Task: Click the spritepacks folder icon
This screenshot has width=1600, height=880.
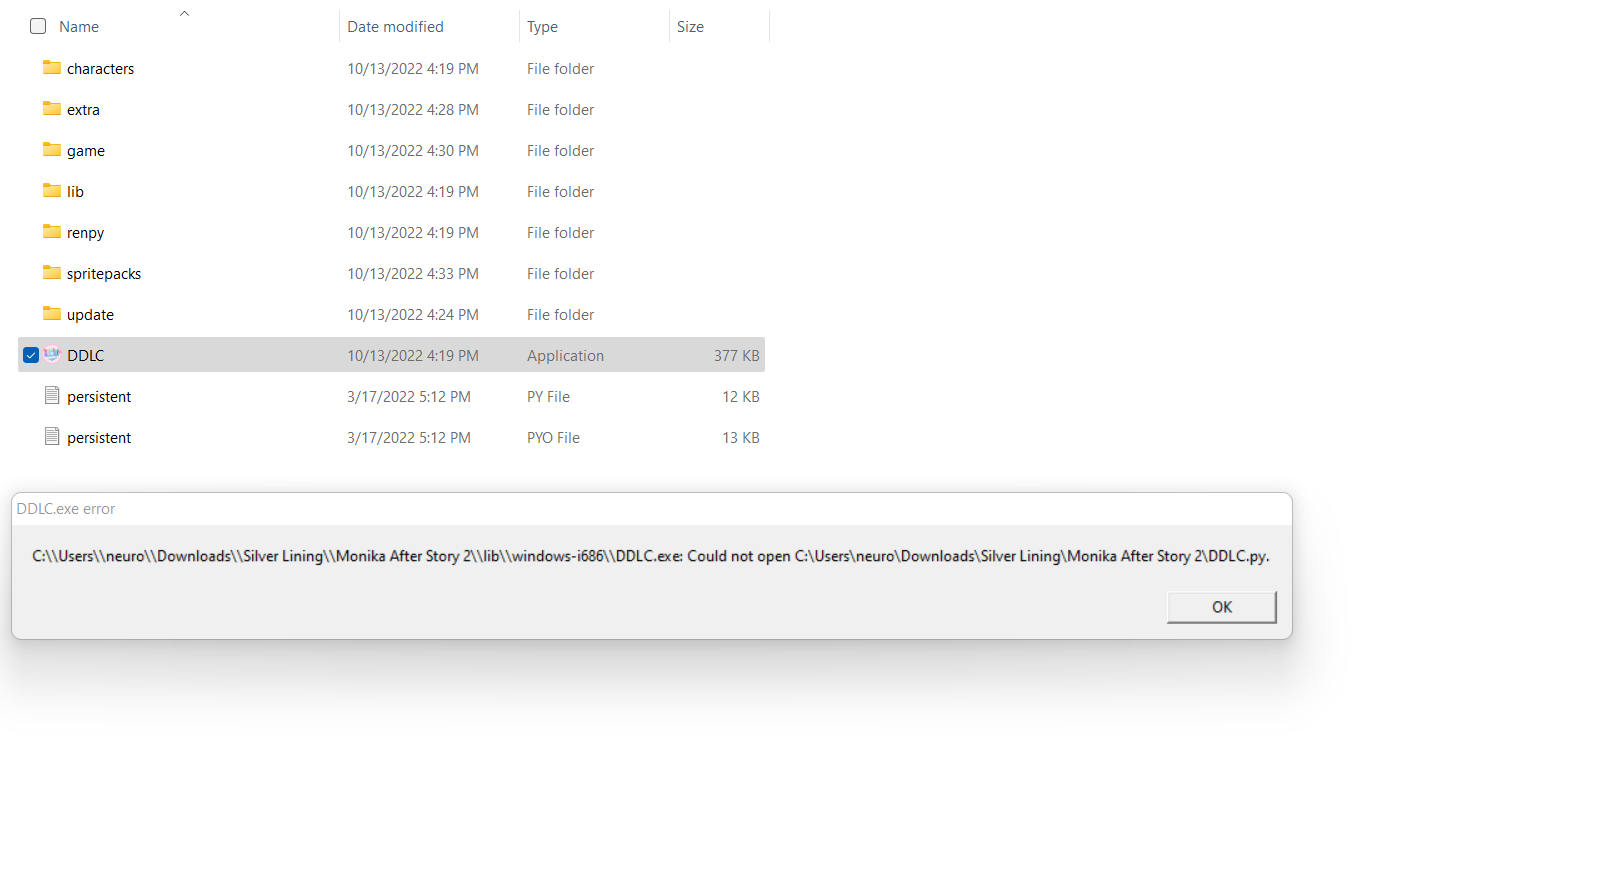Action: click(x=52, y=272)
